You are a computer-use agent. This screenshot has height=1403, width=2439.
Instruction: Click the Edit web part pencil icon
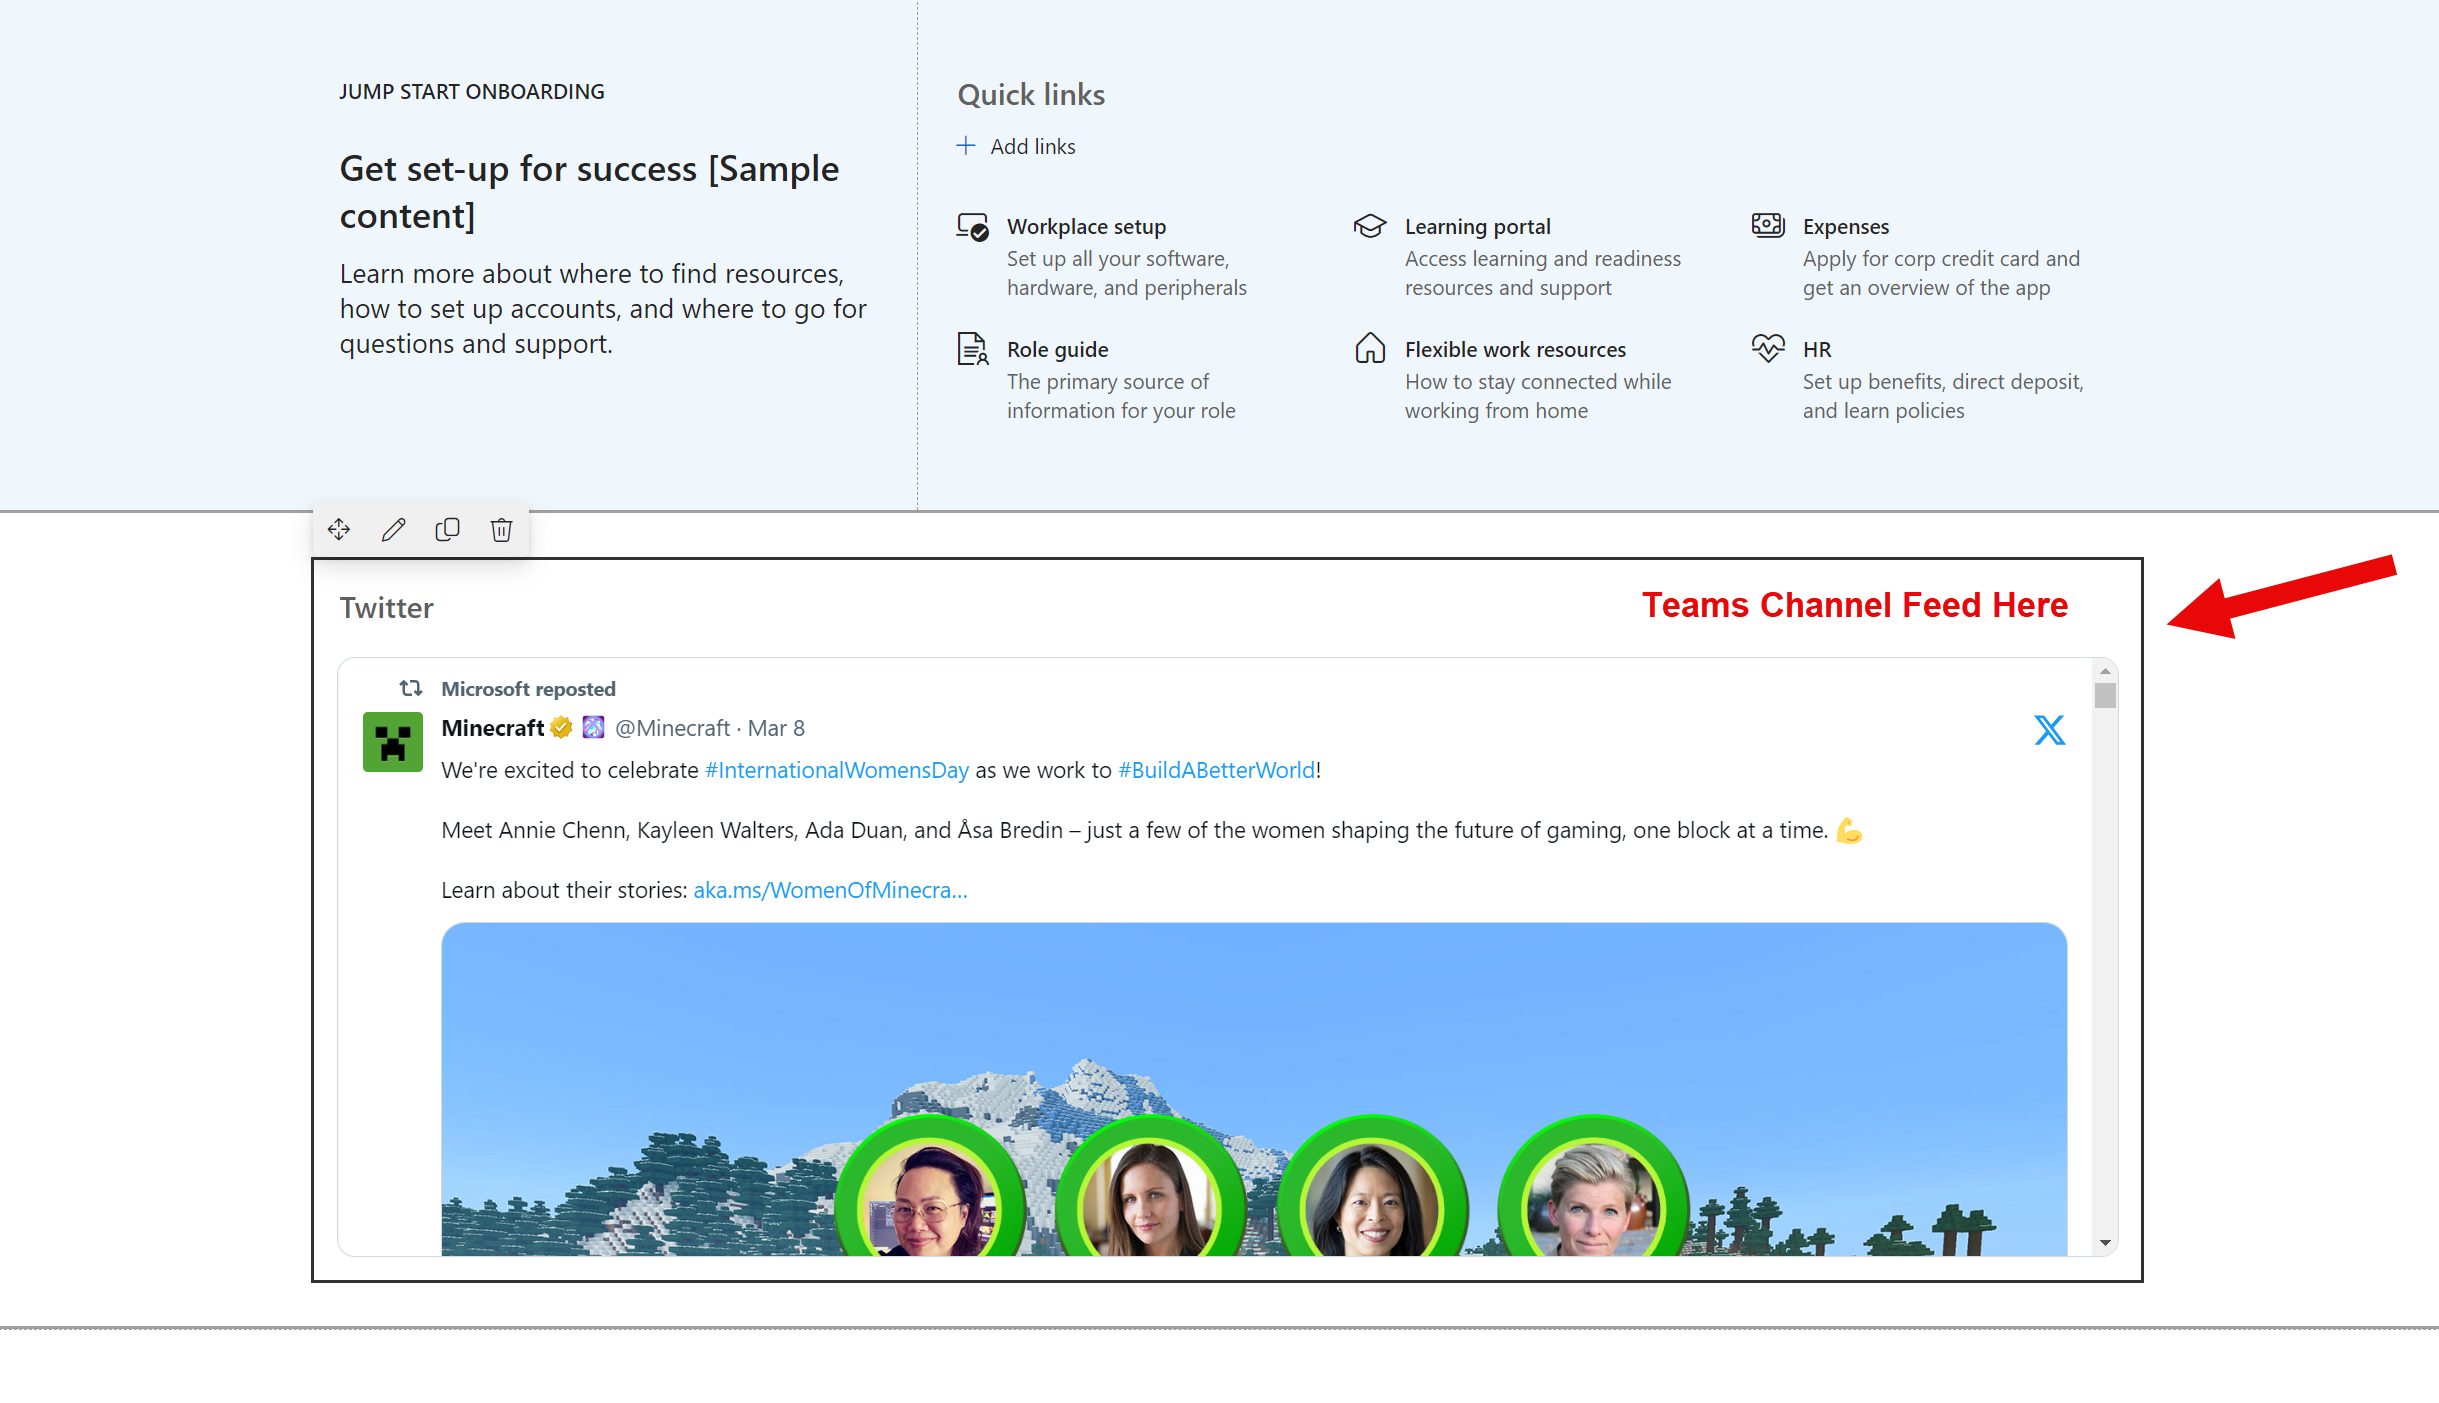[393, 529]
